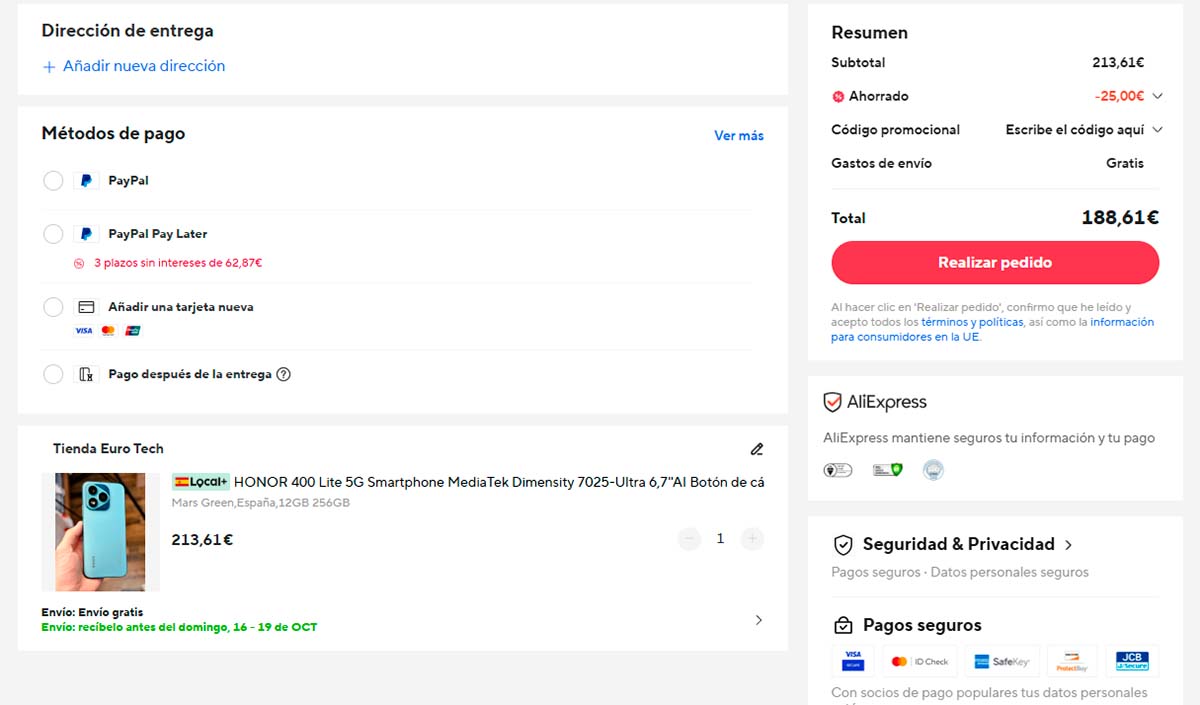This screenshot has height=705, width=1200.
Task: Click the Mastercard ID Check badge
Action: tap(919, 661)
